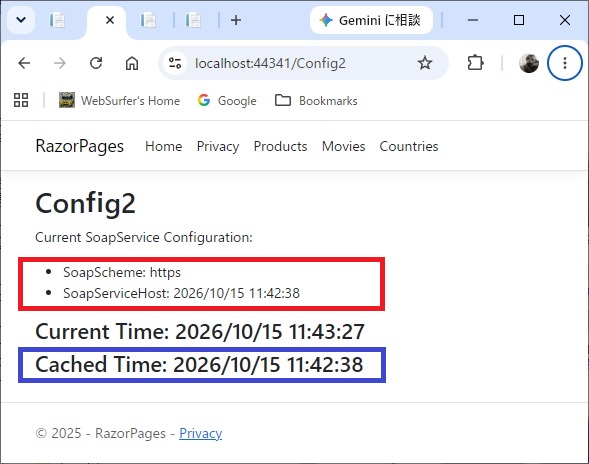The height and width of the screenshot is (464, 589).
Task: Click the Cached Time heading text
Action: click(x=199, y=364)
